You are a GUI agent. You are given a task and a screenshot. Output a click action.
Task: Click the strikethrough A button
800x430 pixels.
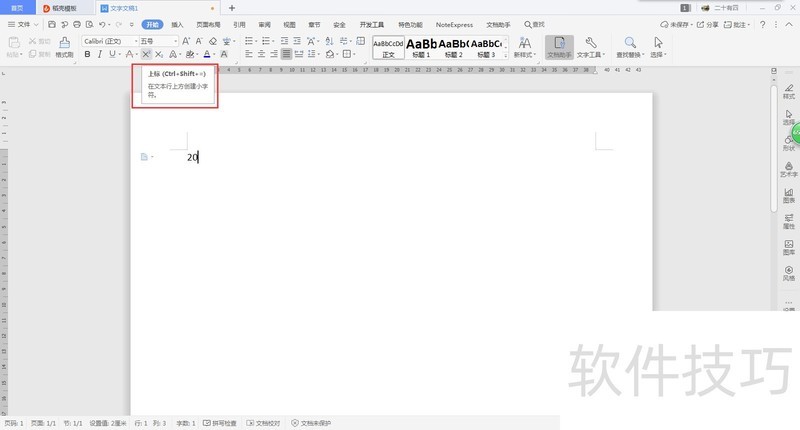tap(130, 54)
